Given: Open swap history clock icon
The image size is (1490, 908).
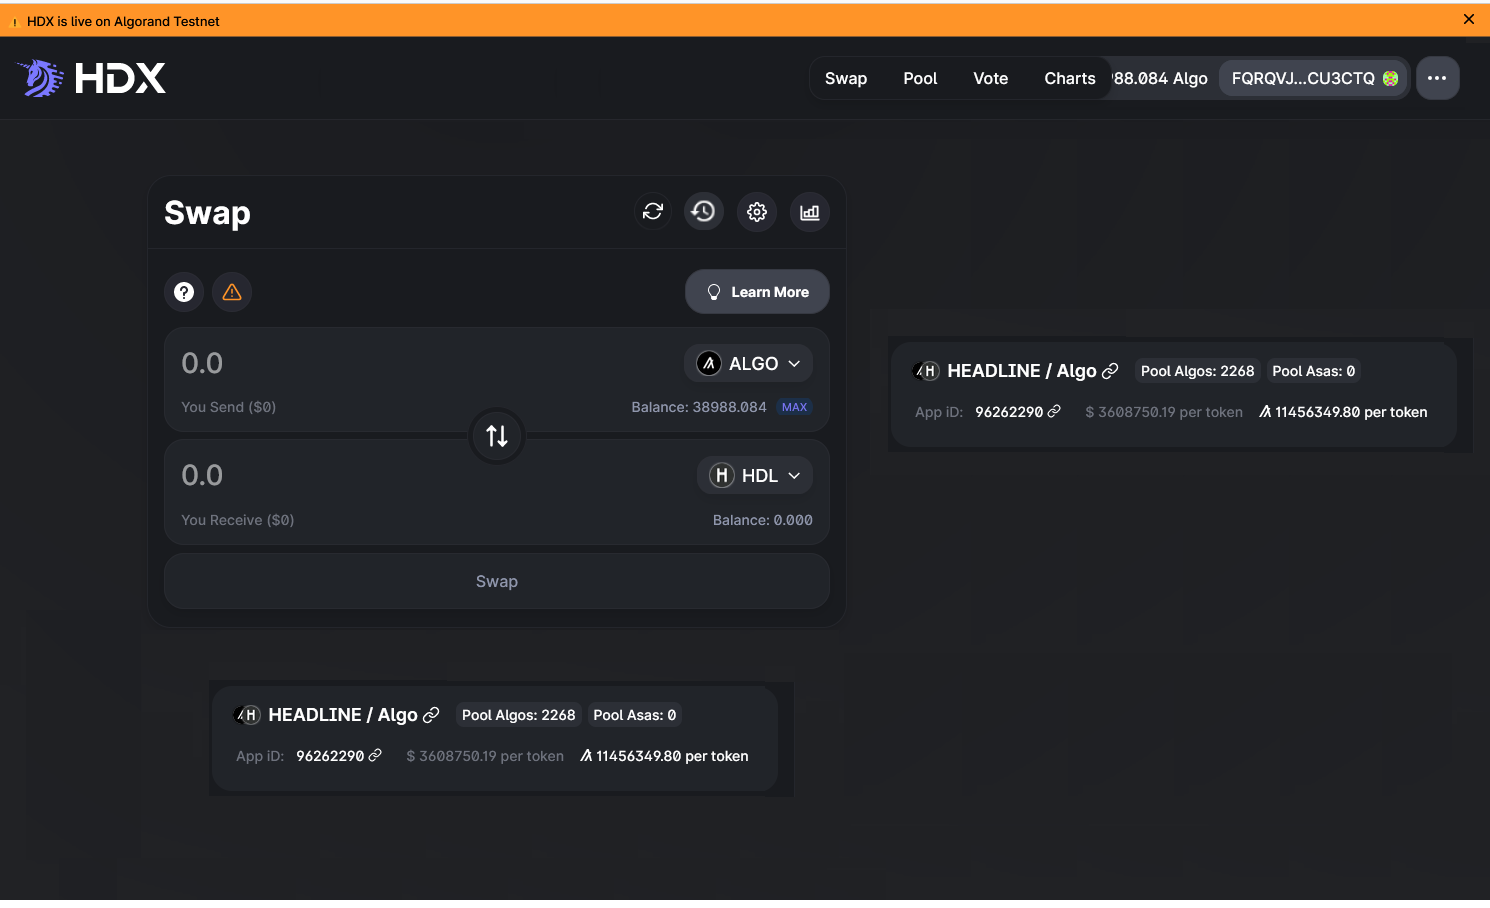Looking at the screenshot, I should 704,211.
